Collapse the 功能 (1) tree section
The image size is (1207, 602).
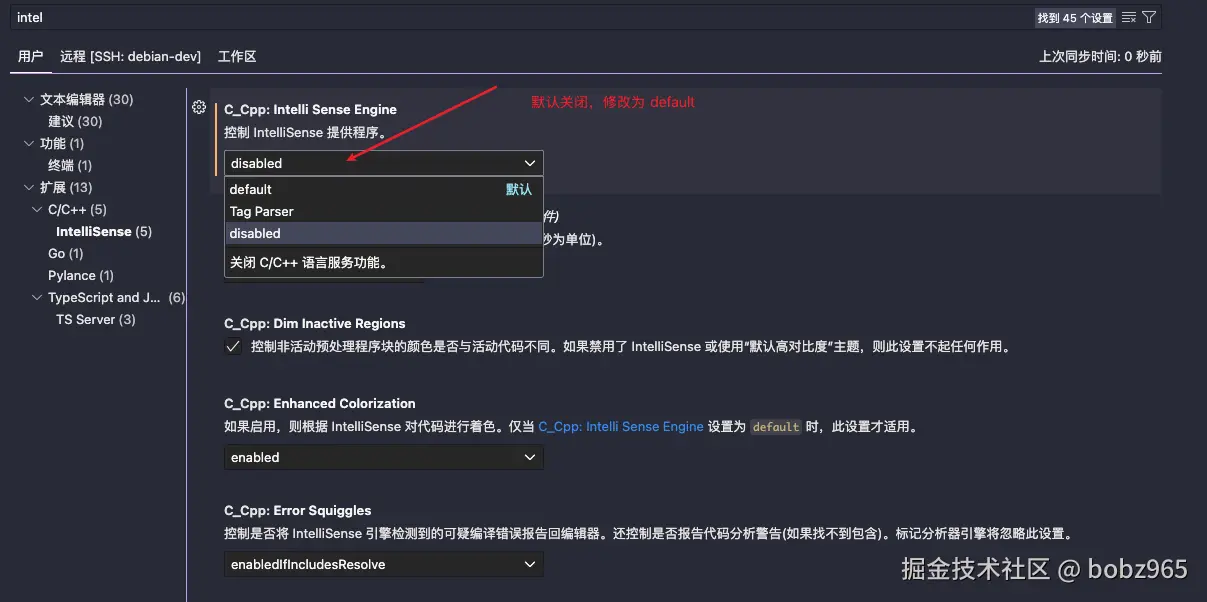click(x=30, y=143)
